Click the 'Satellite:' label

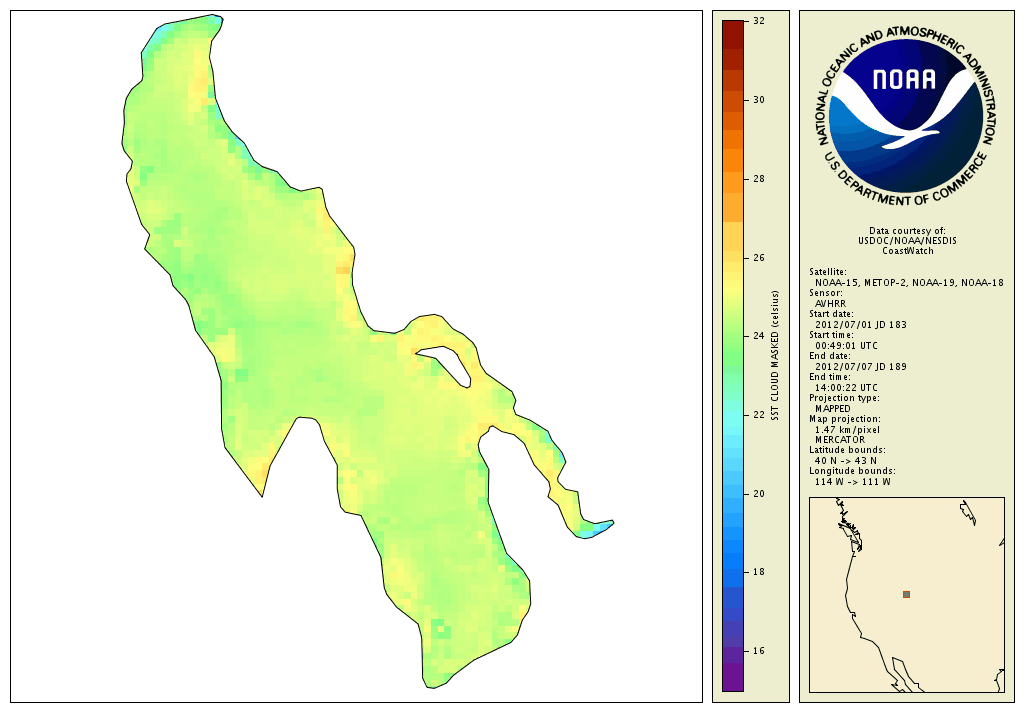(x=827, y=272)
